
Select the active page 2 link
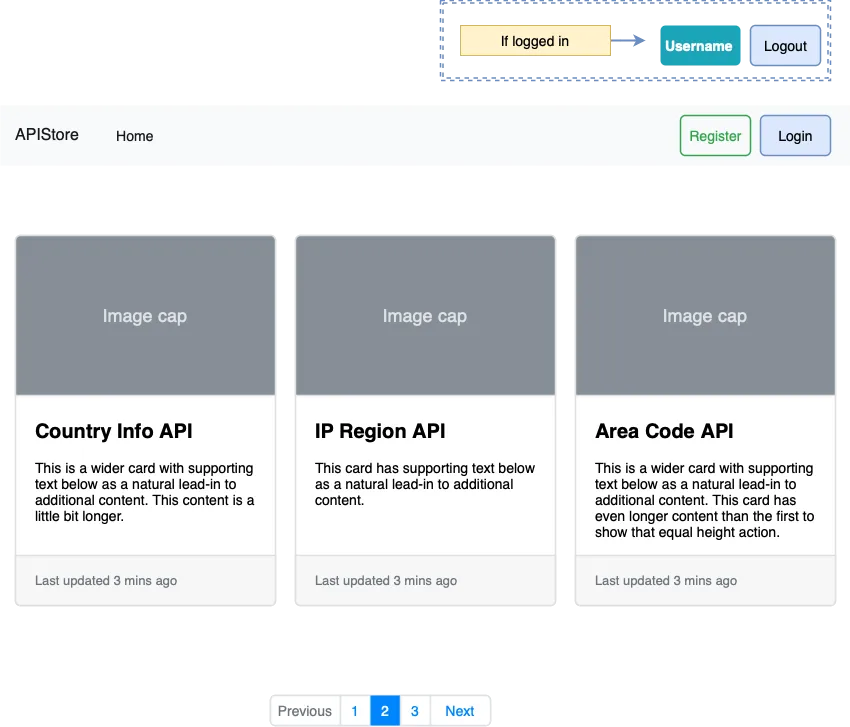tap(384, 711)
